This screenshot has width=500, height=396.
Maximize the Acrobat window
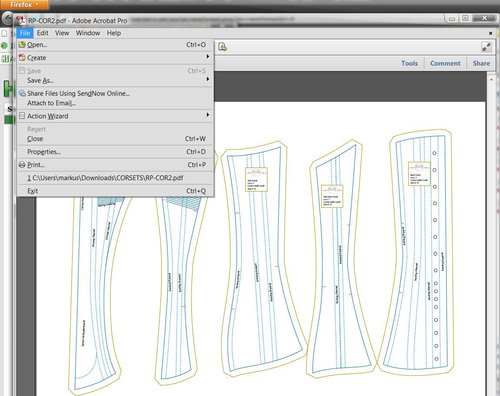pos(466,18)
